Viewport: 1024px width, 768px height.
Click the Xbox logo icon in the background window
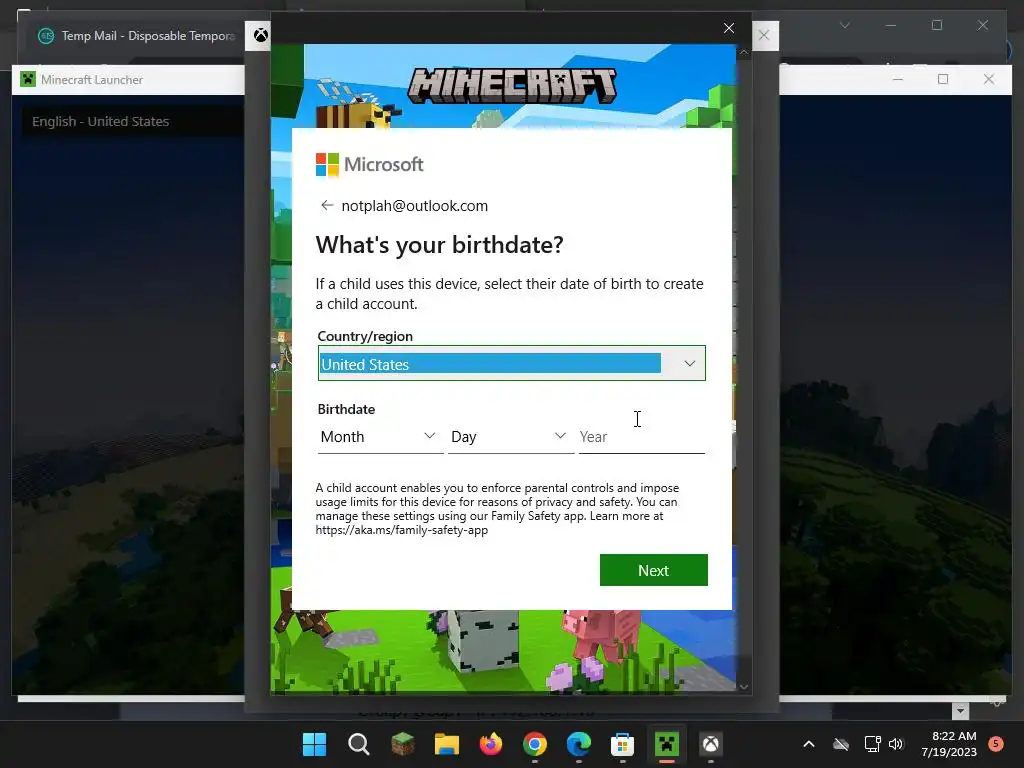(260, 35)
